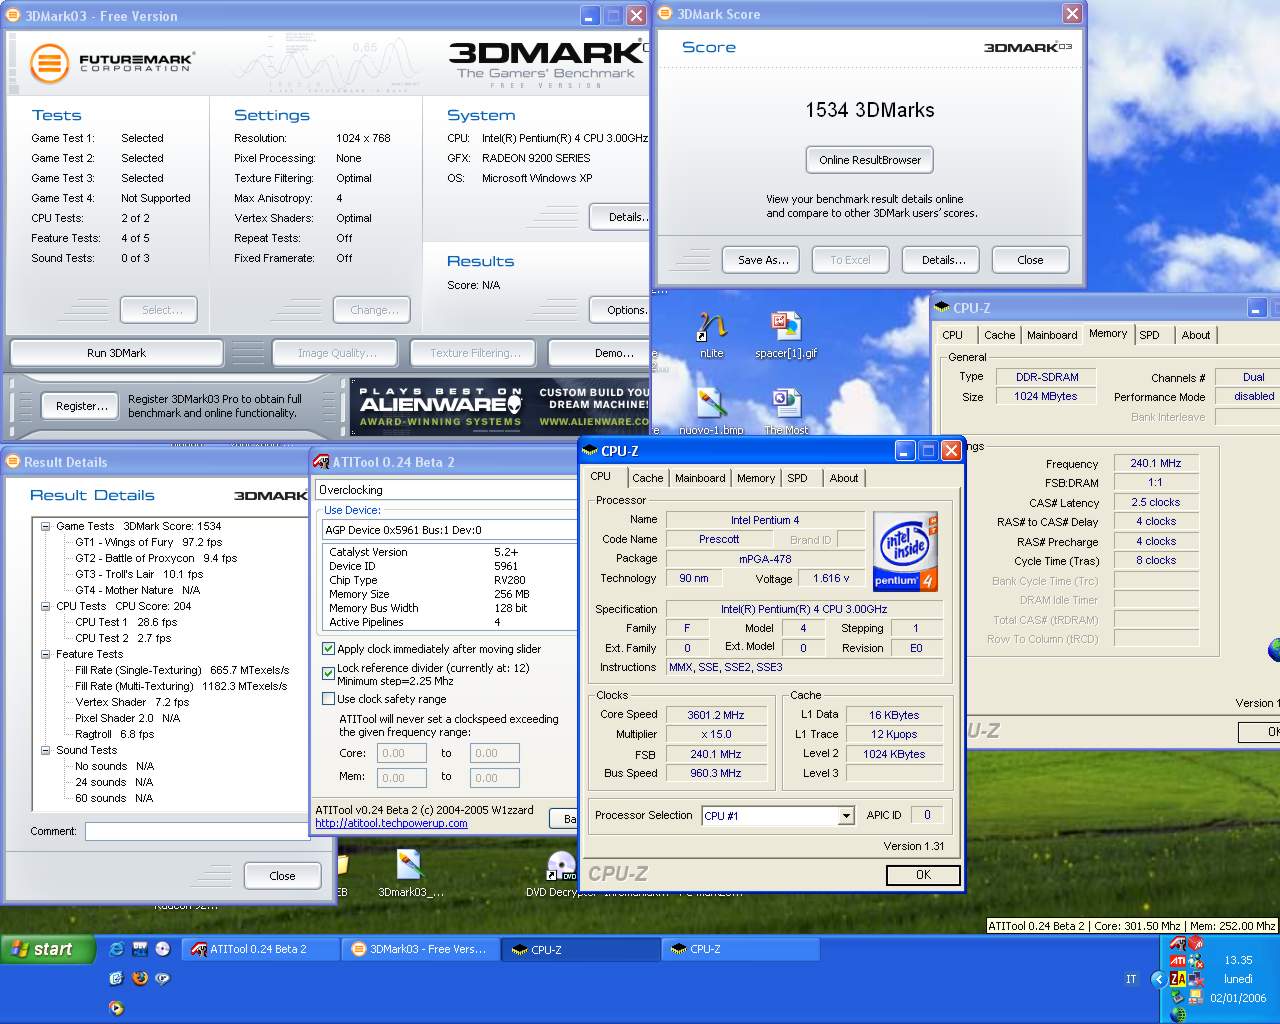Click the disc icon in Quick Launch
Screen dimensions: 1280x1024
163,949
